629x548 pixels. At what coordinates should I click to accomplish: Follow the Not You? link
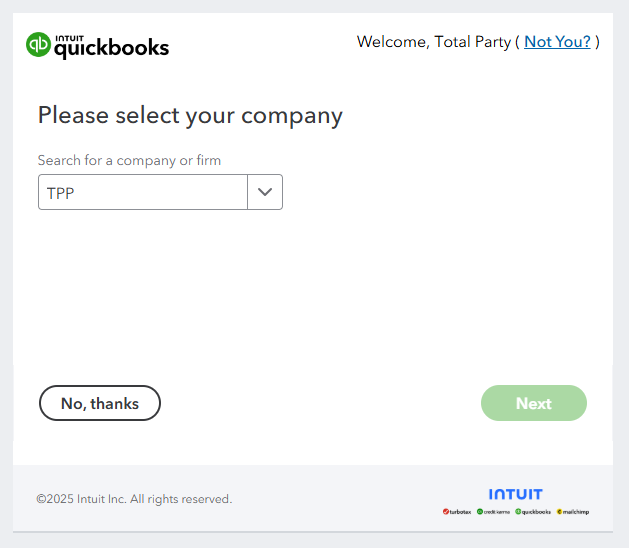point(557,42)
